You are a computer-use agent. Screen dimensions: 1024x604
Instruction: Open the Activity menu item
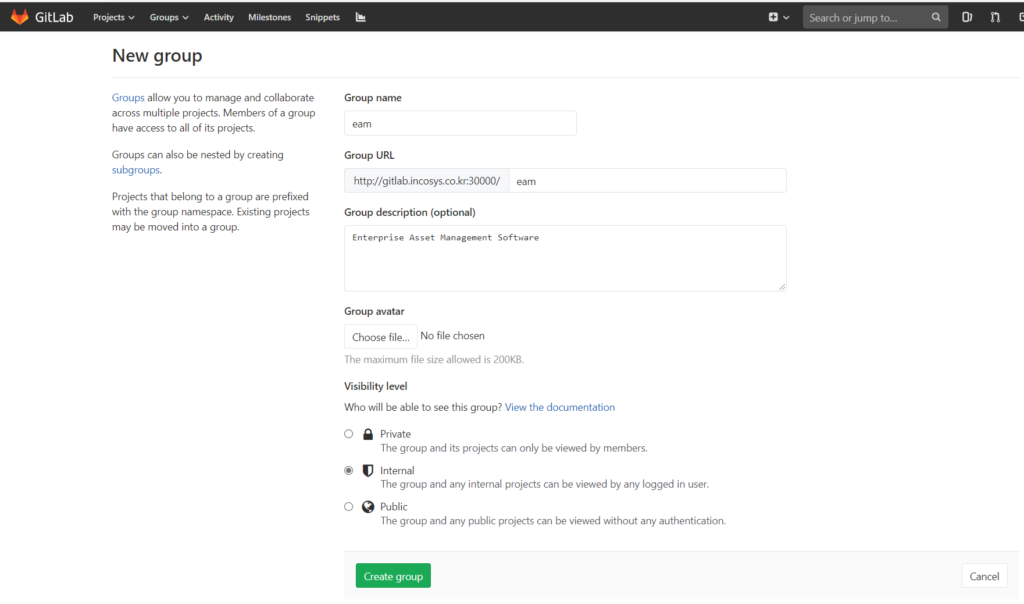coord(218,17)
